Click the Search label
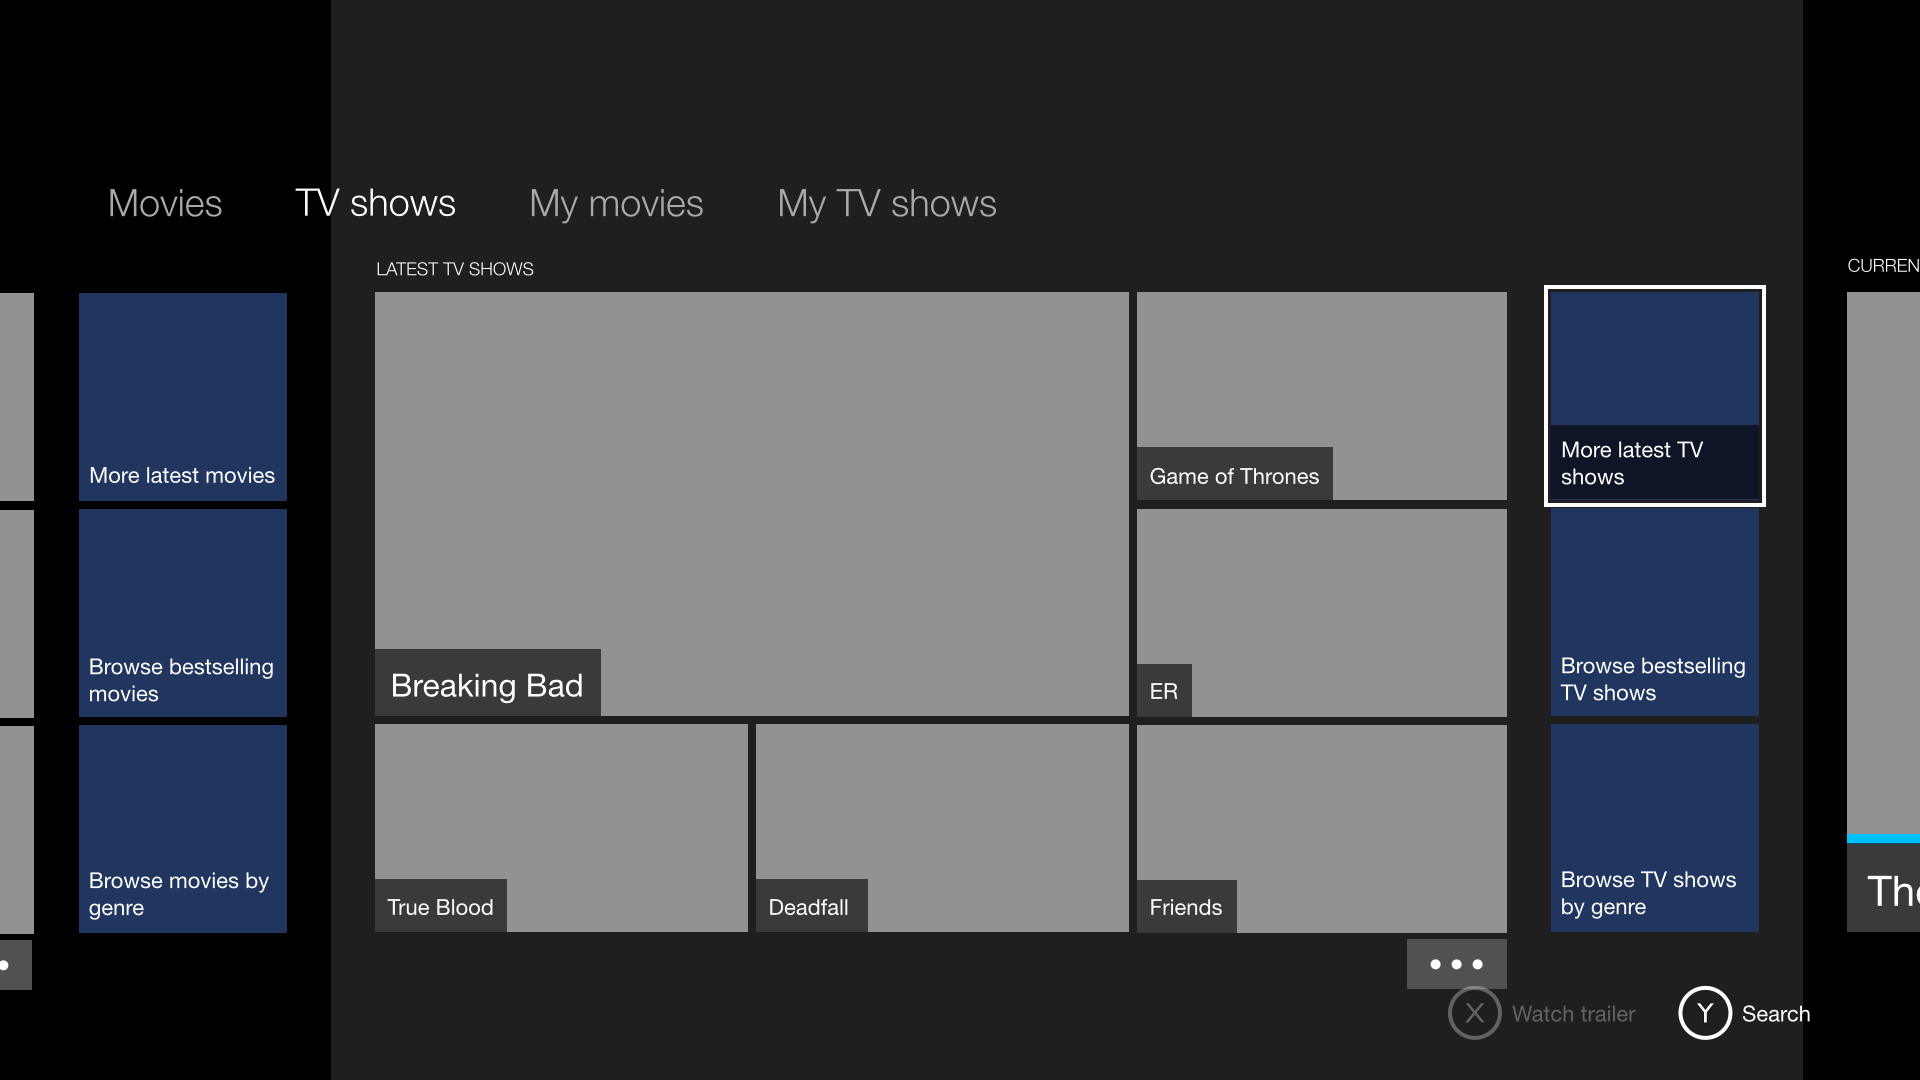The height and width of the screenshot is (1080, 1920). [x=1776, y=1014]
